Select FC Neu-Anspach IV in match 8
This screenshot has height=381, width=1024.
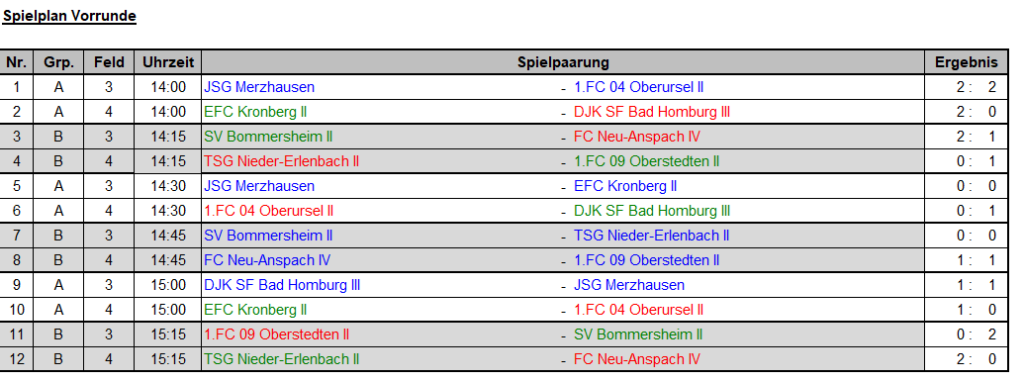[x=267, y=260]
